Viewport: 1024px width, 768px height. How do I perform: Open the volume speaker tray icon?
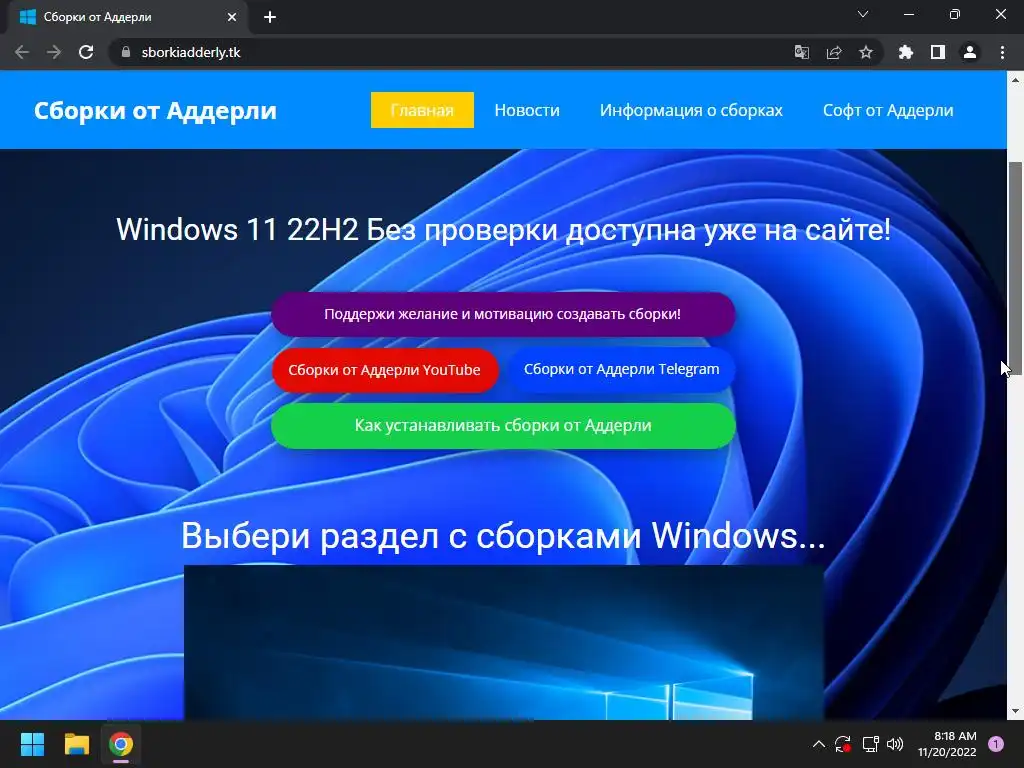click(895, 744)
